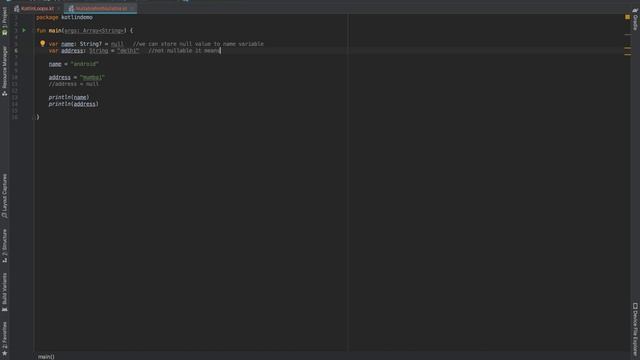This screenshot has width=640, height=360.
Task: Click the println(name) statement
Action: click(x=69, y=97)
